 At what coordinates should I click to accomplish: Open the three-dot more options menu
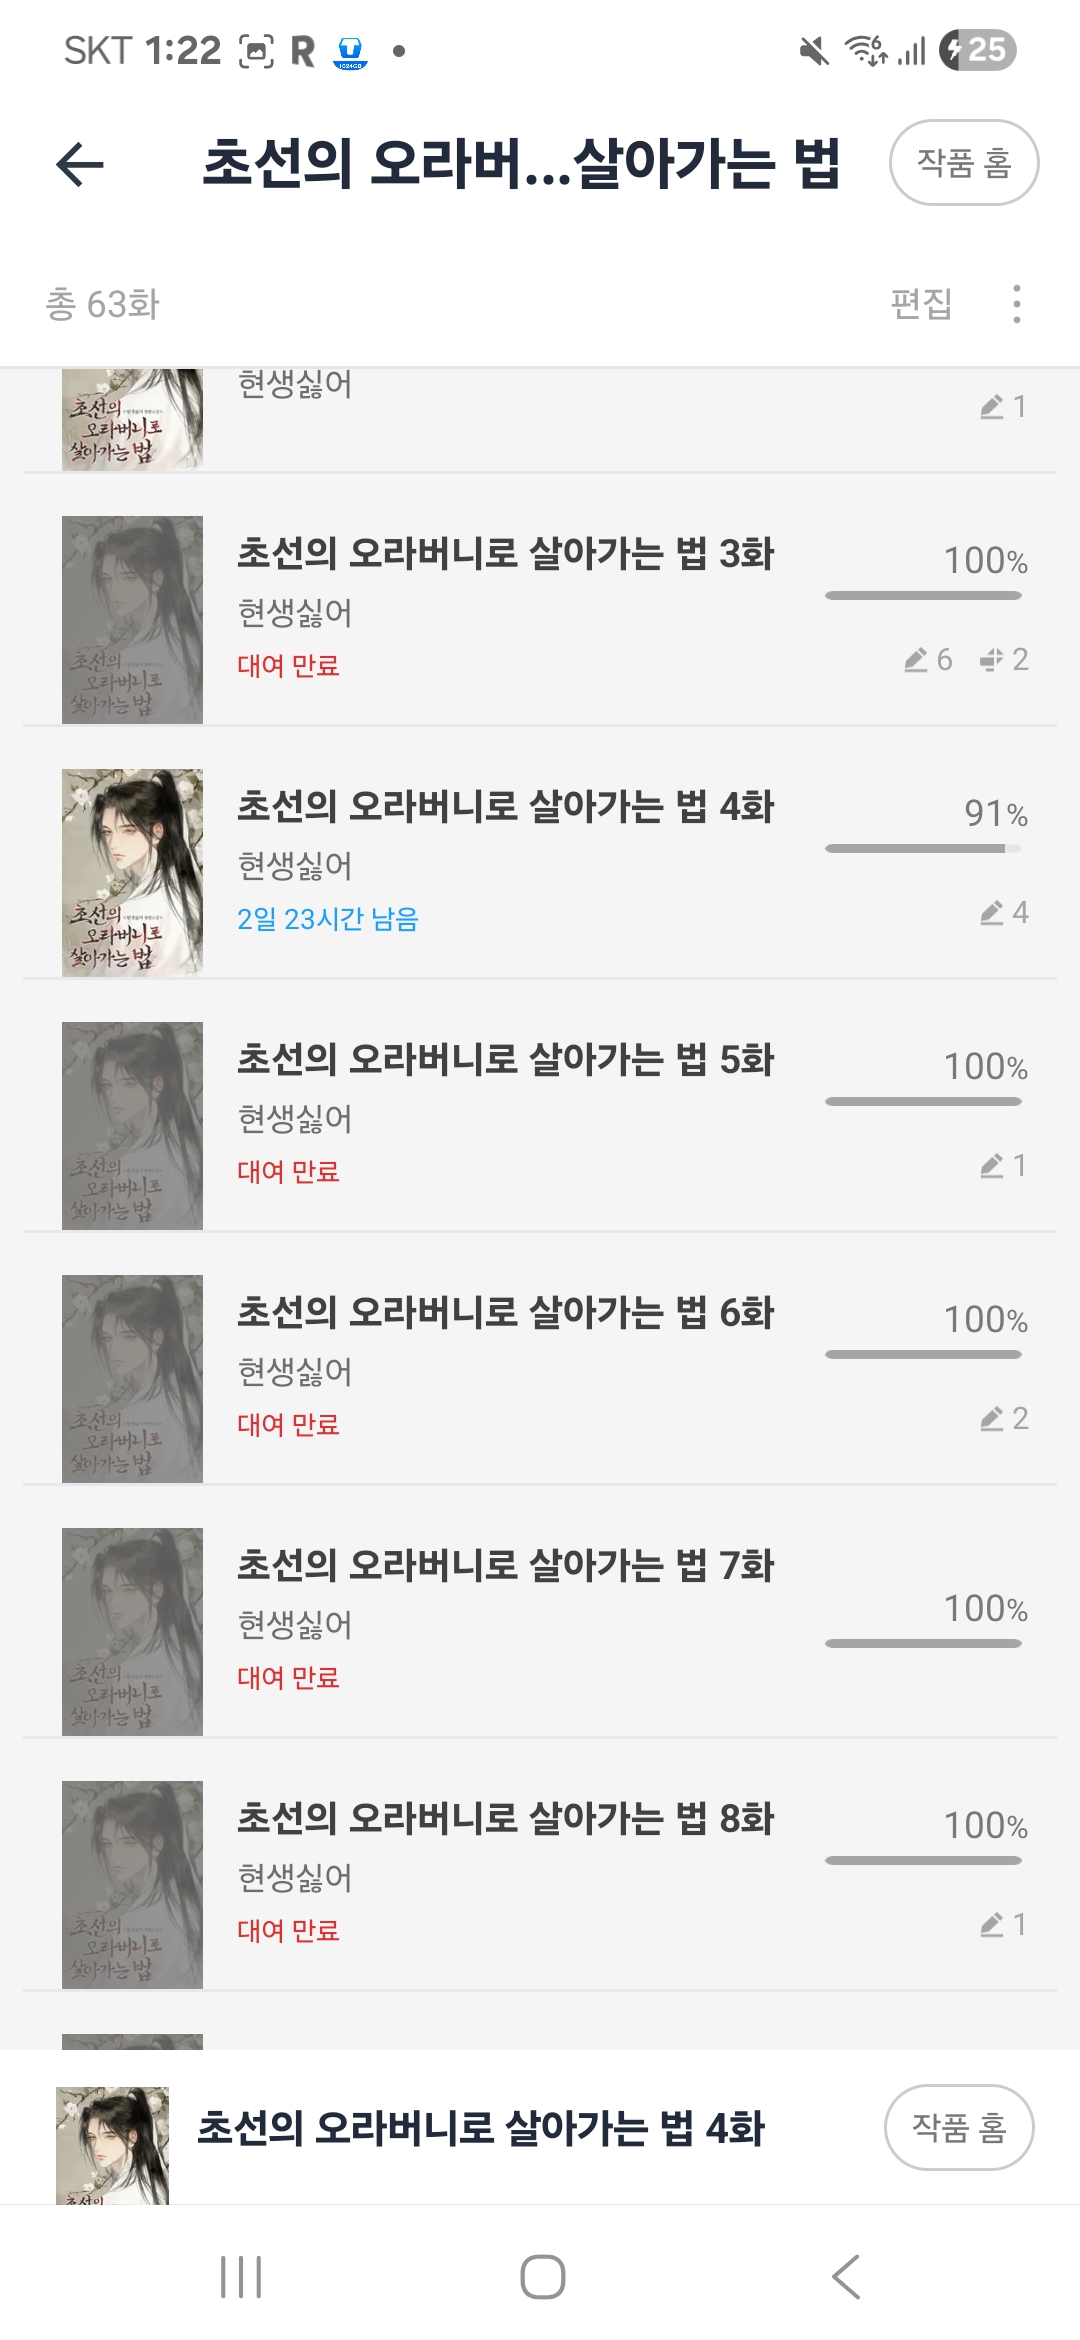(x=1016, y=304)
